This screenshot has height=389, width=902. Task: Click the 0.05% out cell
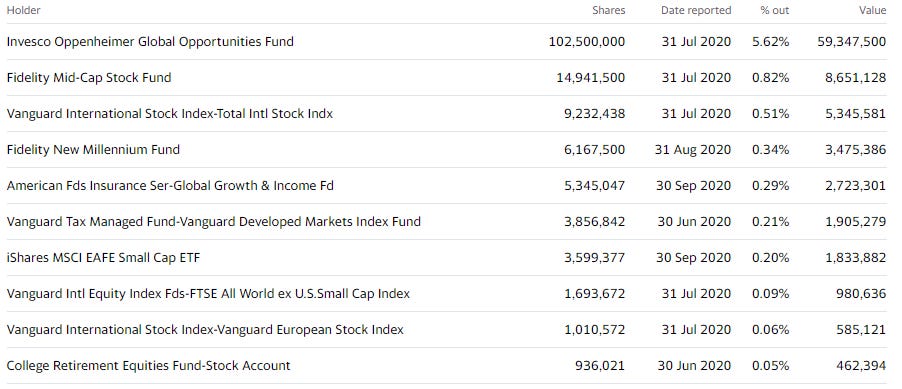coord(770,365)
